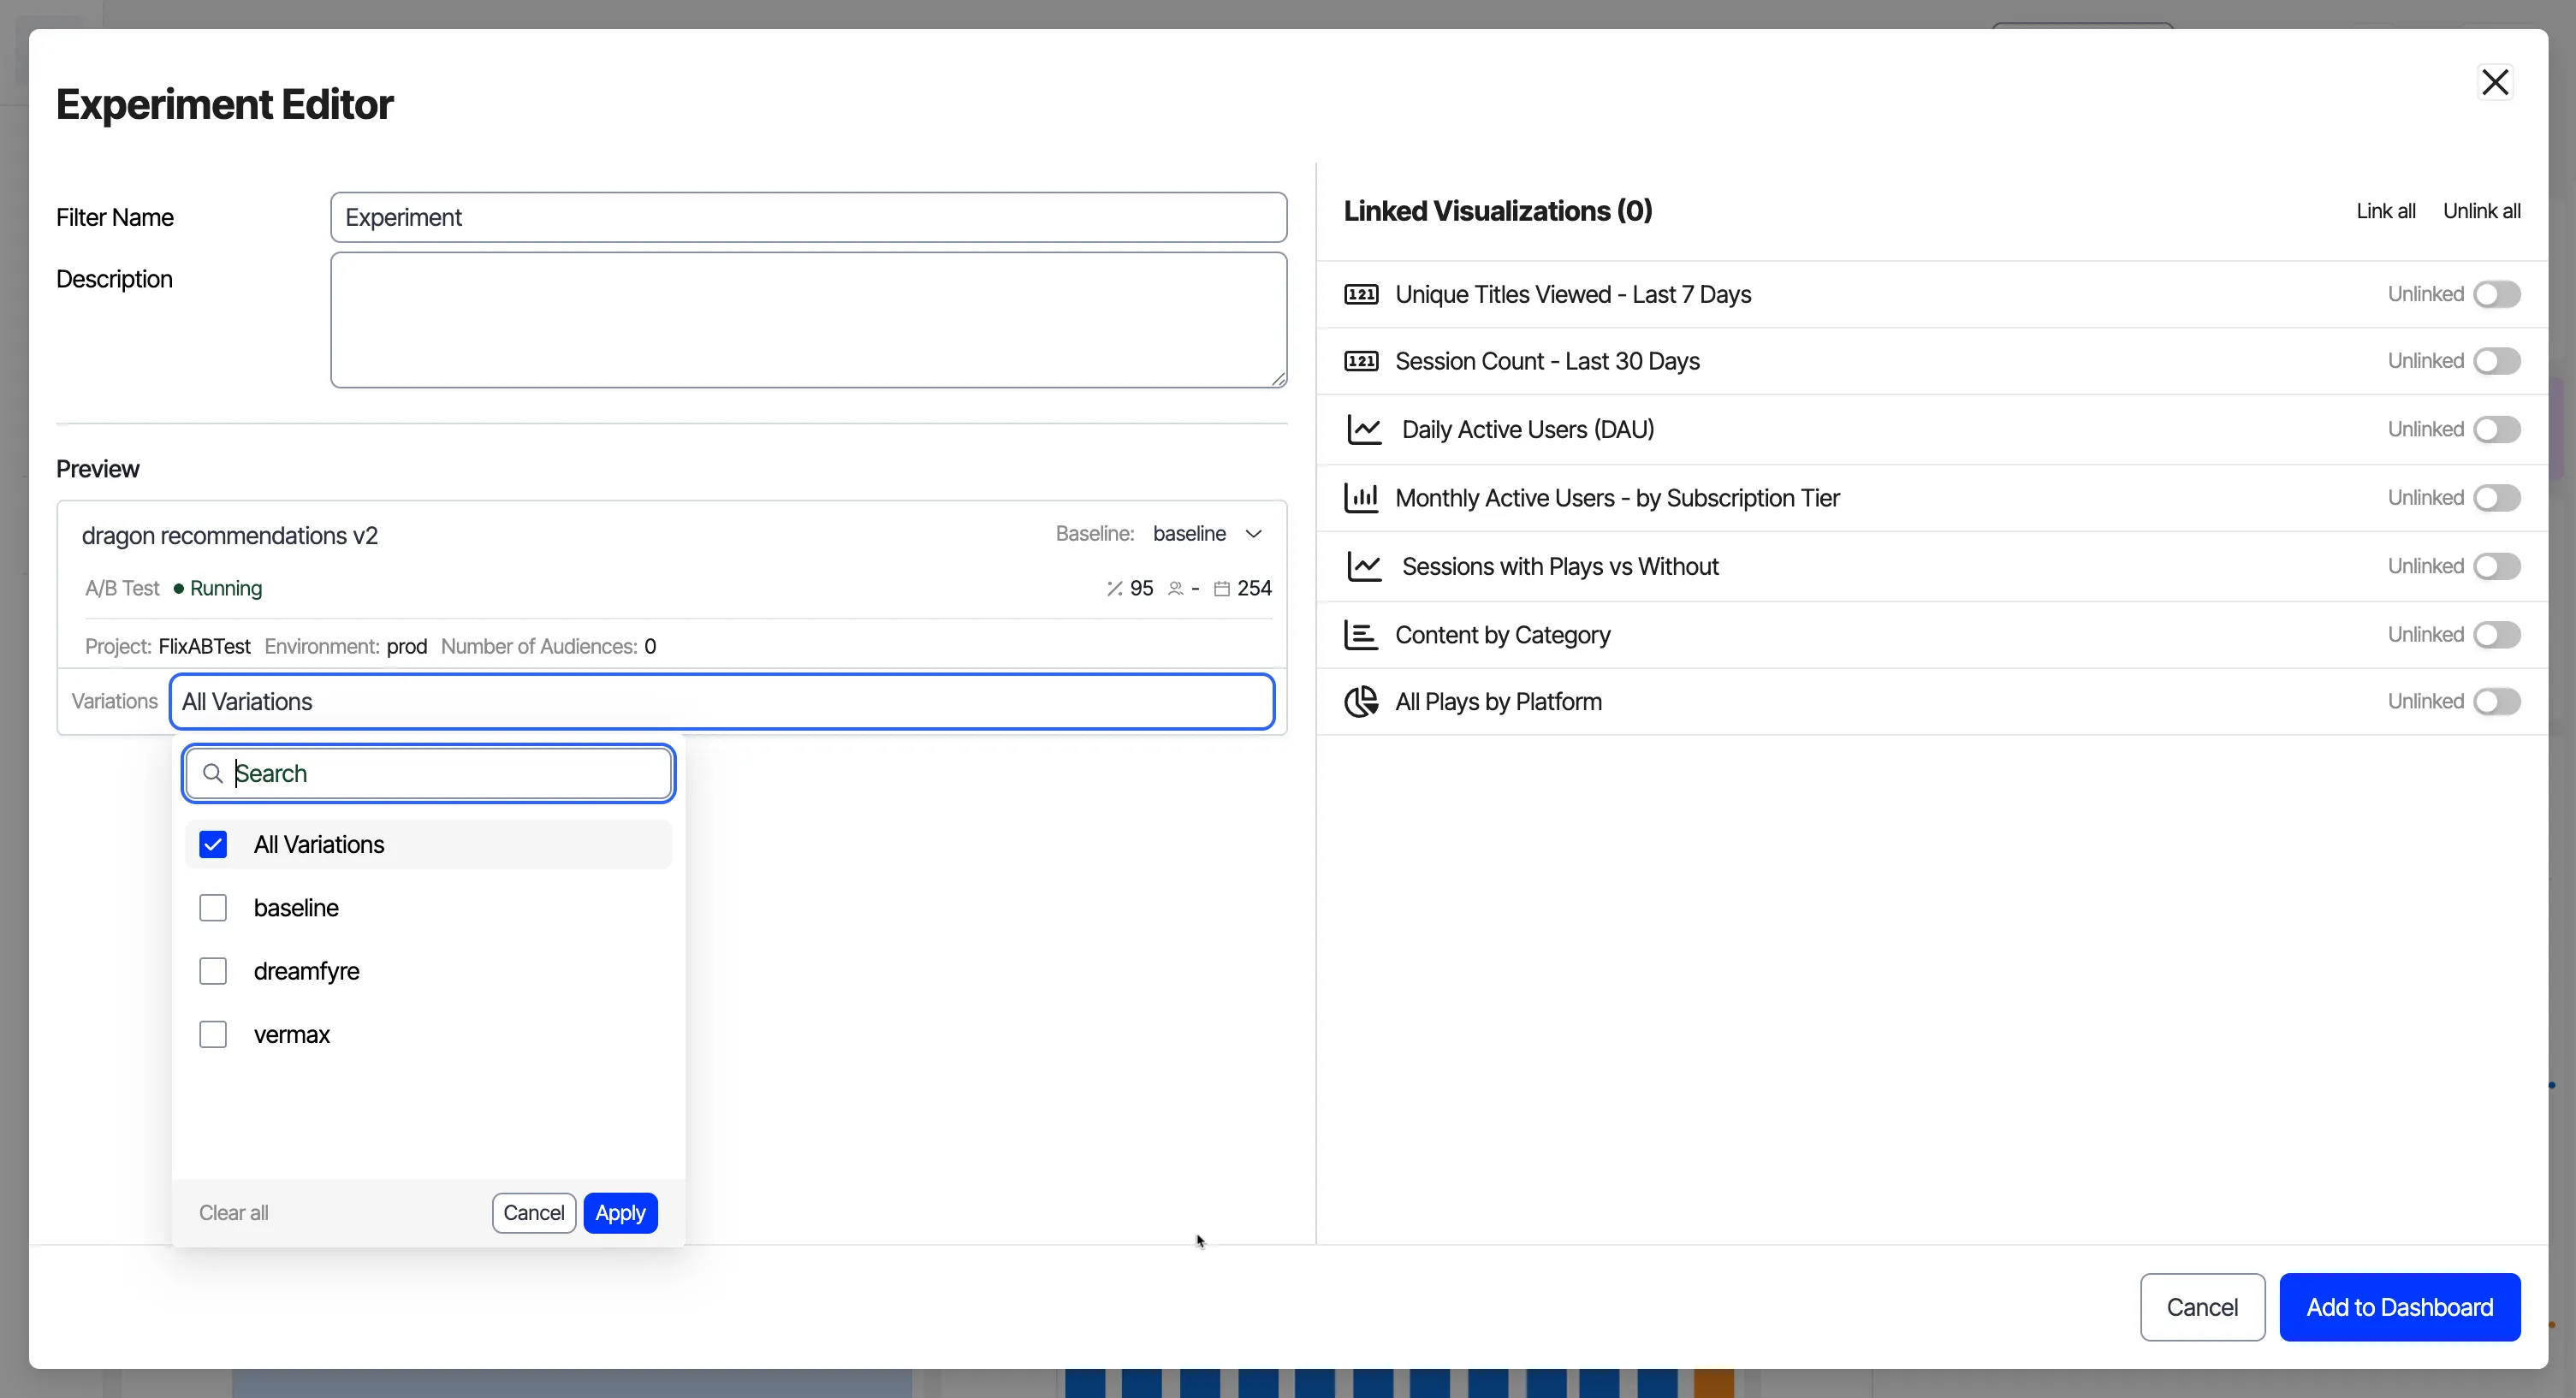
Task: Enable link for Daily Active Users (DAU)
Action: (2497, 430)
